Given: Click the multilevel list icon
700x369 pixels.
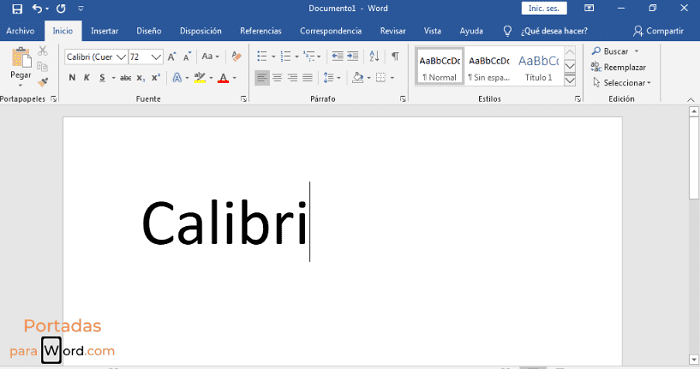Looking at the screenshot, I should click(x=308, y=56).
